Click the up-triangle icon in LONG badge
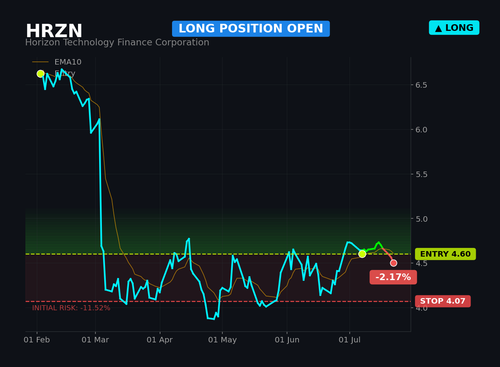The image size is (500, 367). pyautogui.click(x=439, y=29)
